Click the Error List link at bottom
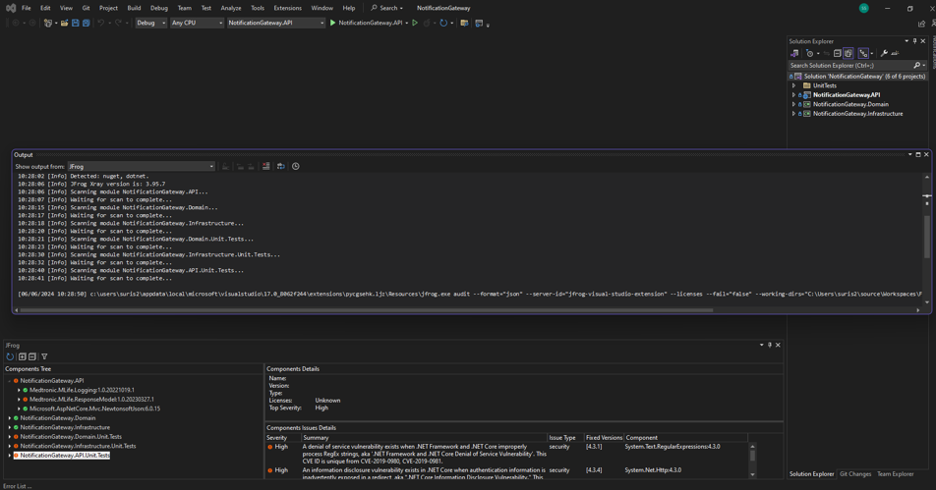 pyautogui.click(x=16, y=486)
